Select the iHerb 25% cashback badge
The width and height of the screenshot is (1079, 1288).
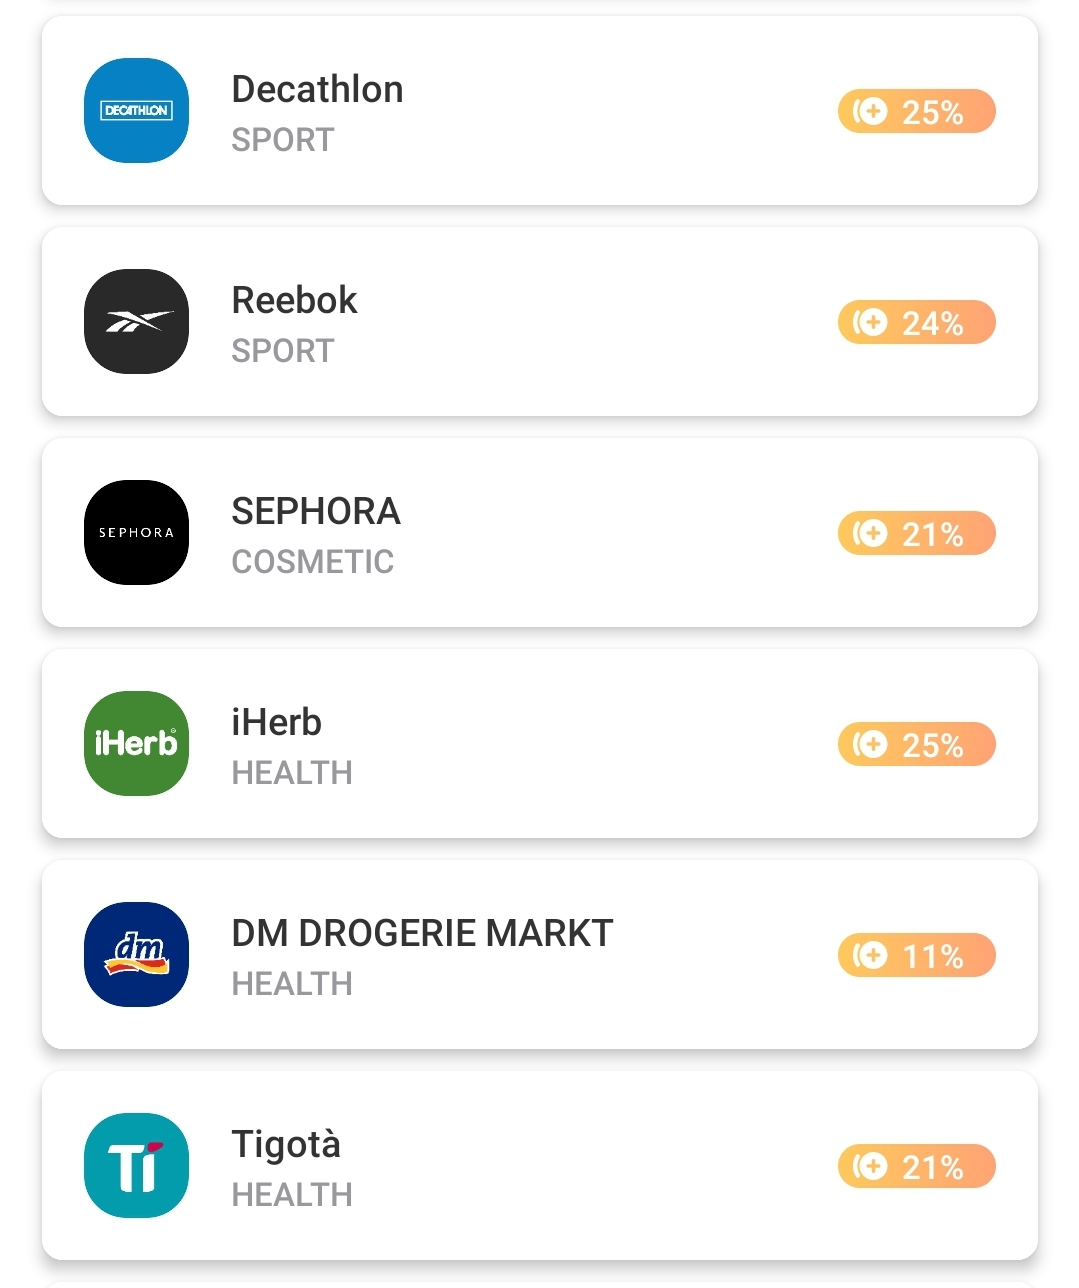[916, 744]
